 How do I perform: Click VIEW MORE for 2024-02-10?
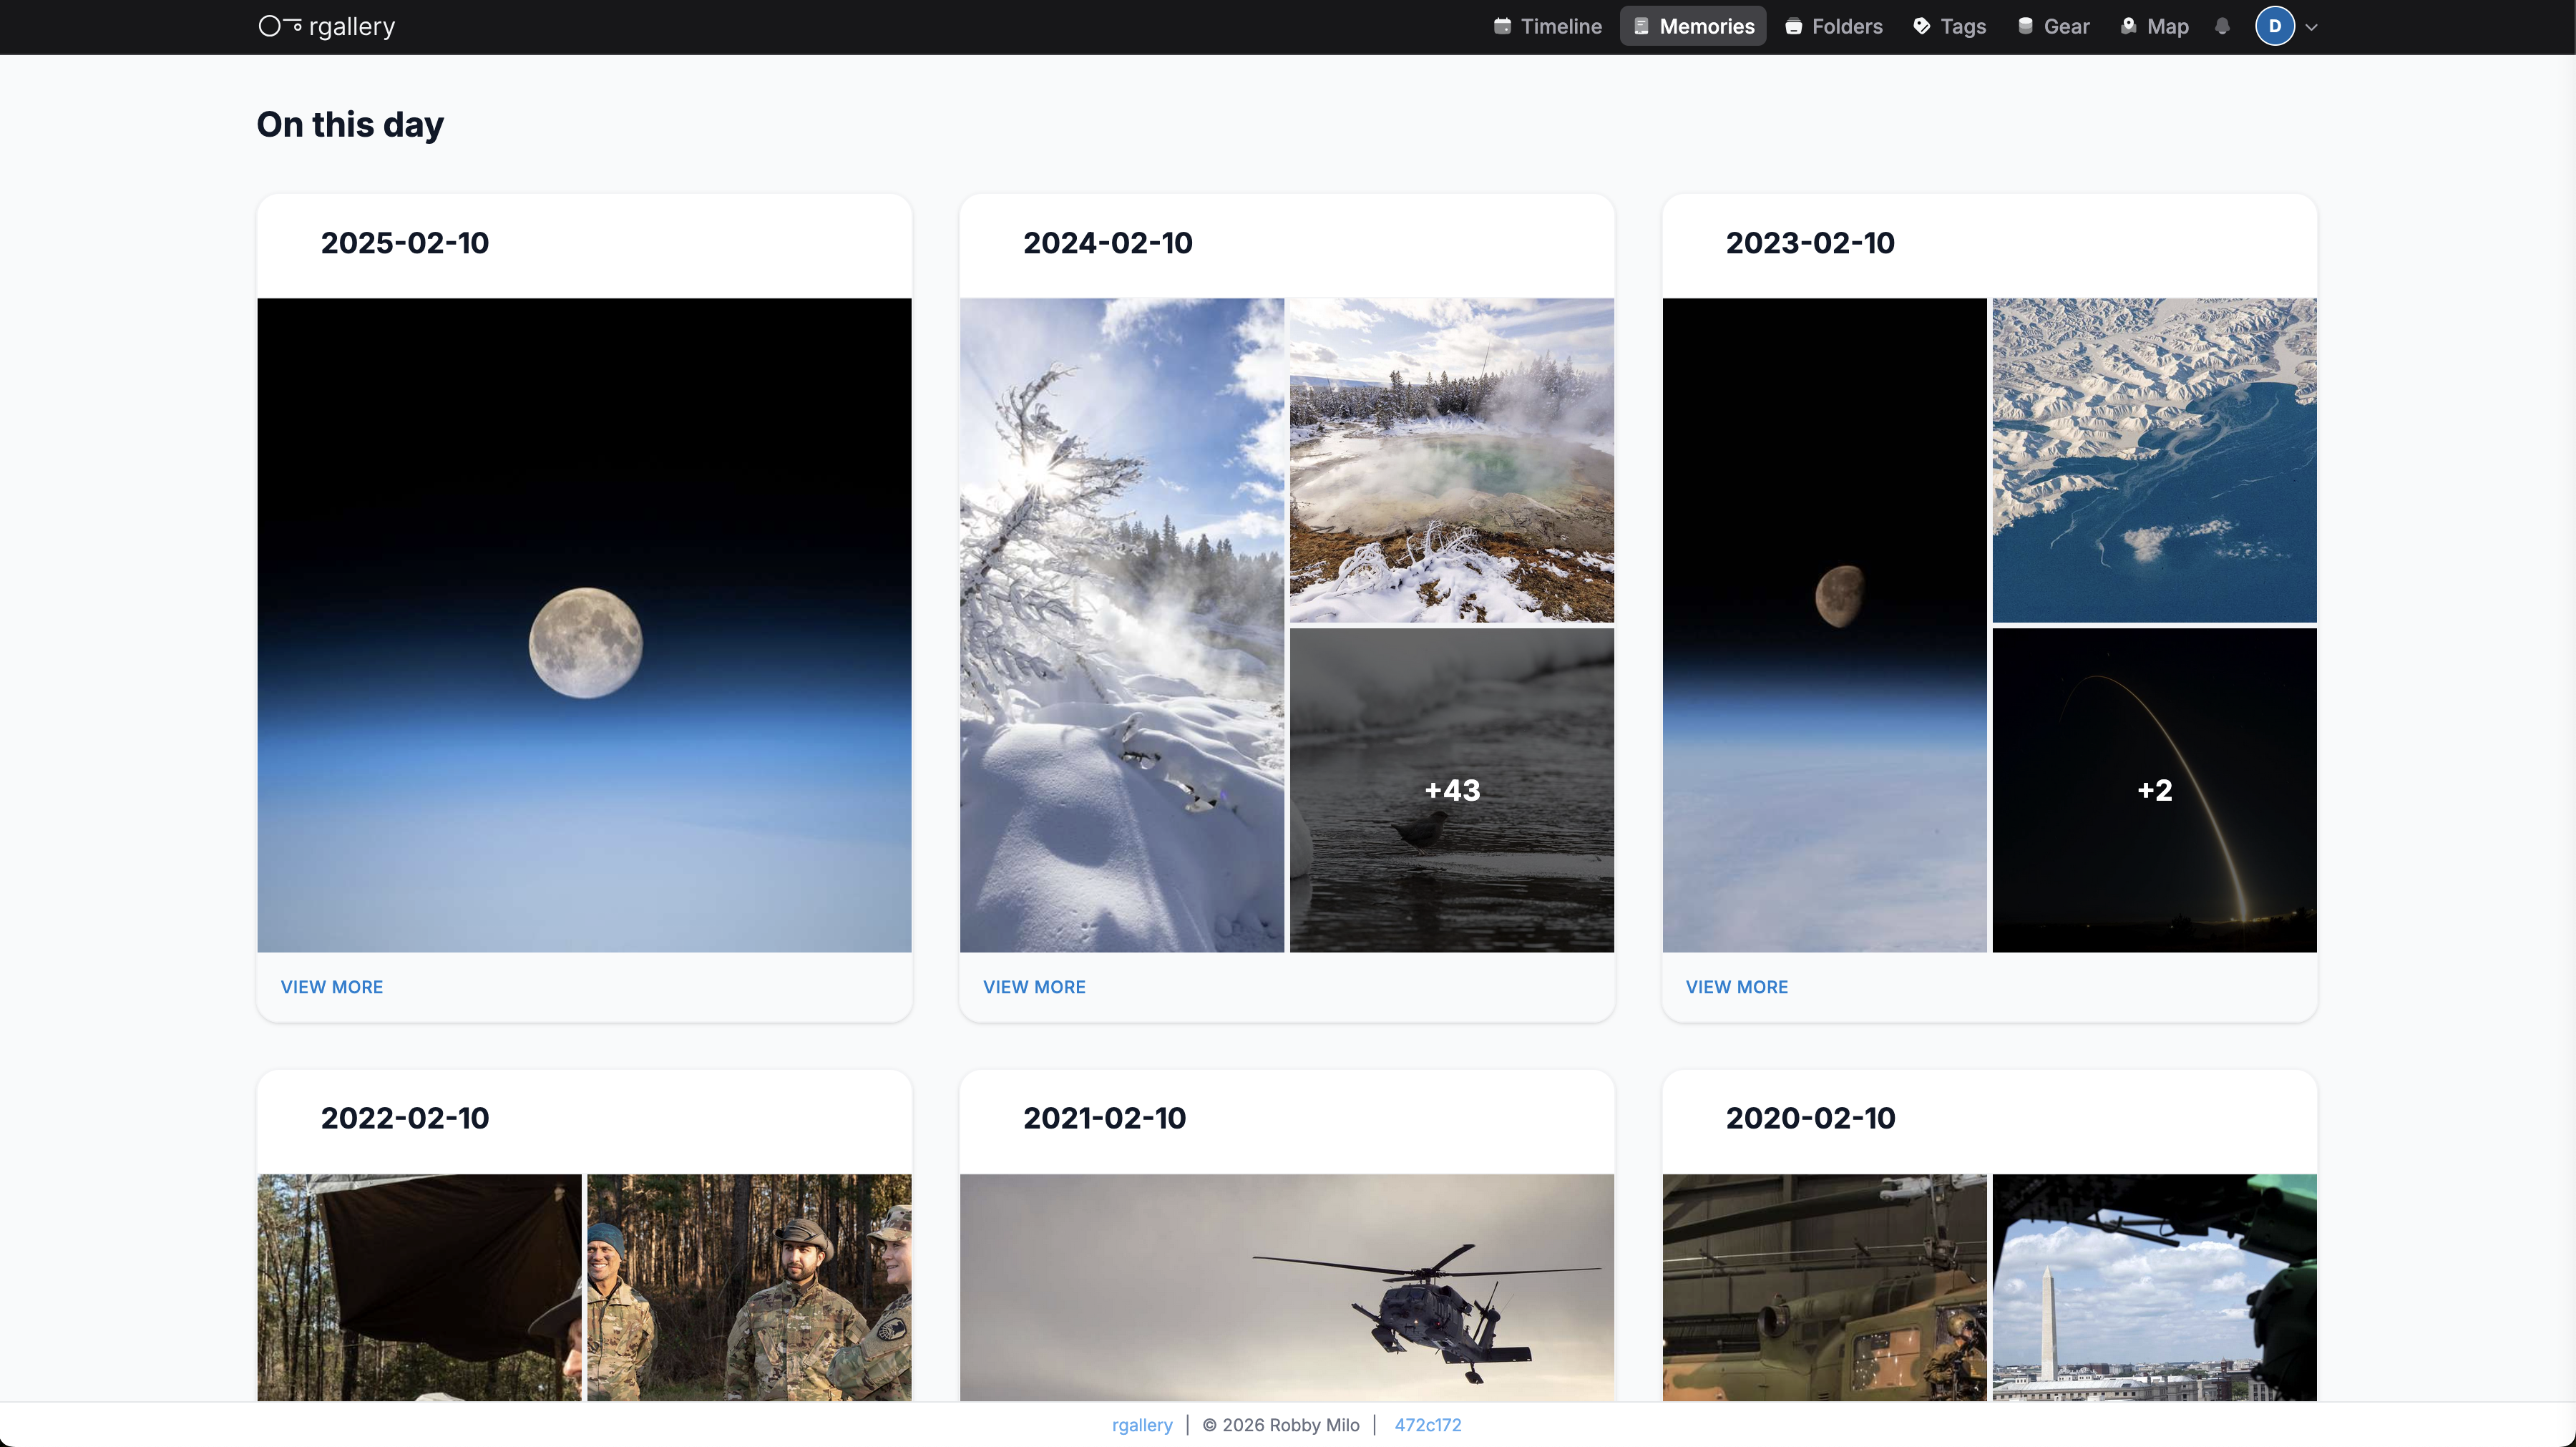pos(1034,986)
